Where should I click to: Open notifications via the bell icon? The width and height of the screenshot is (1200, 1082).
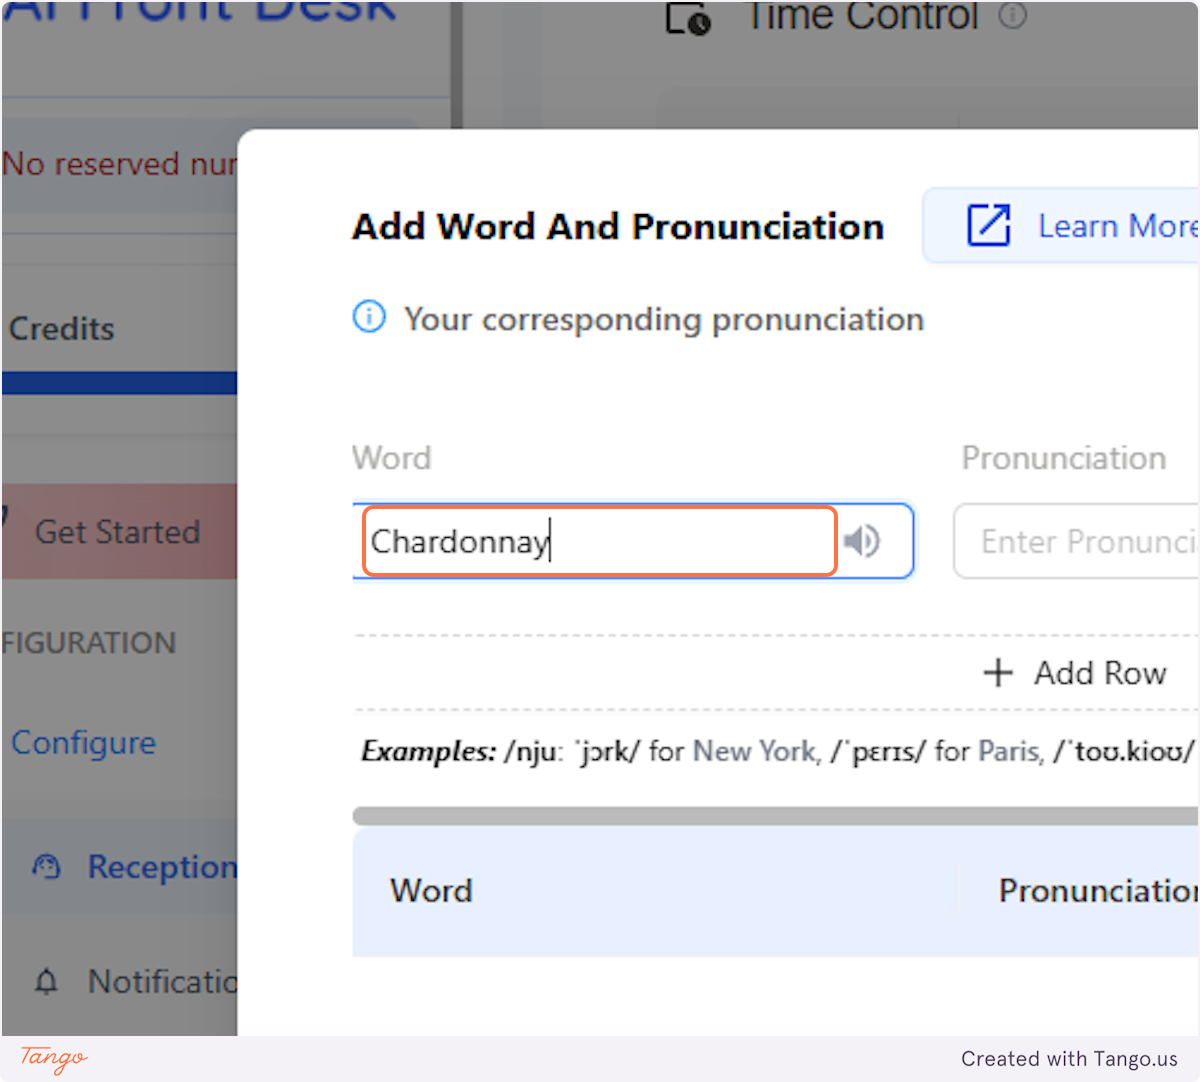[x=46, y=982]
